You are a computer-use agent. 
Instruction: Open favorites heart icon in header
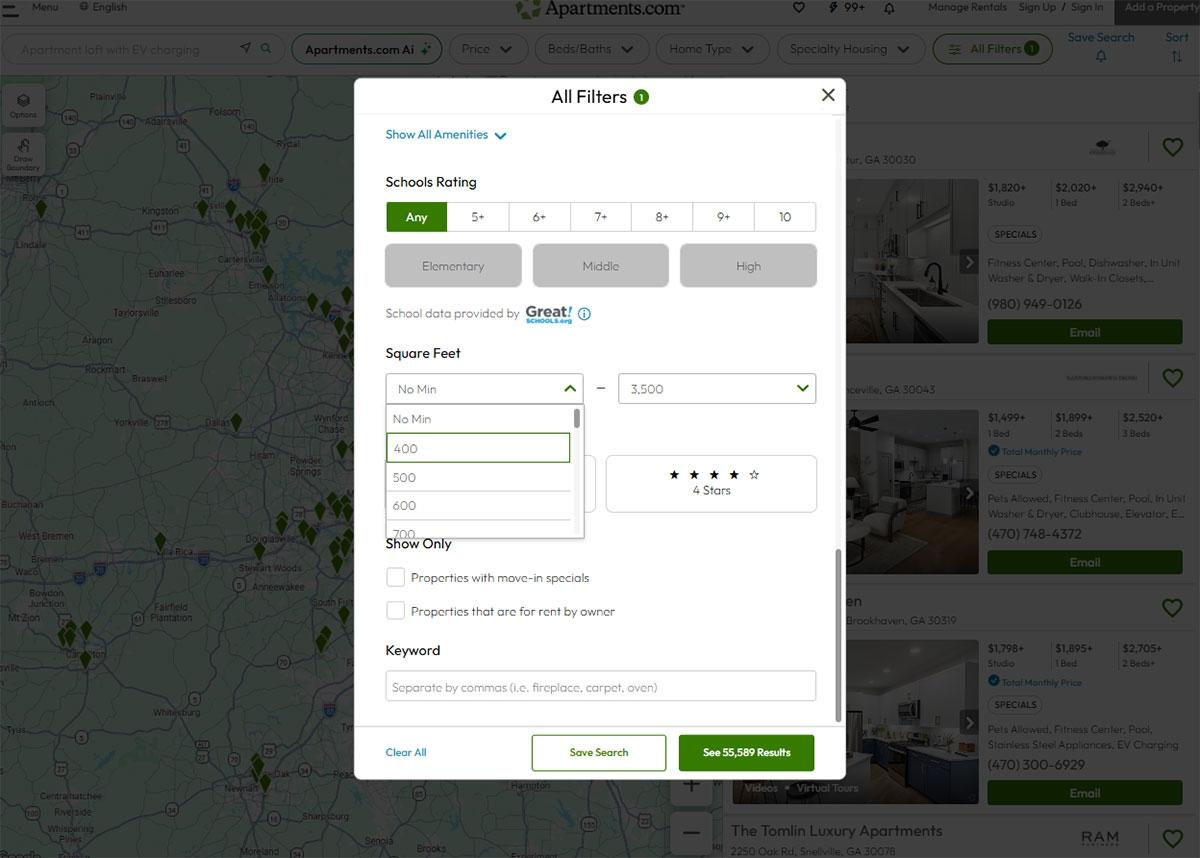tap(798, 7)
